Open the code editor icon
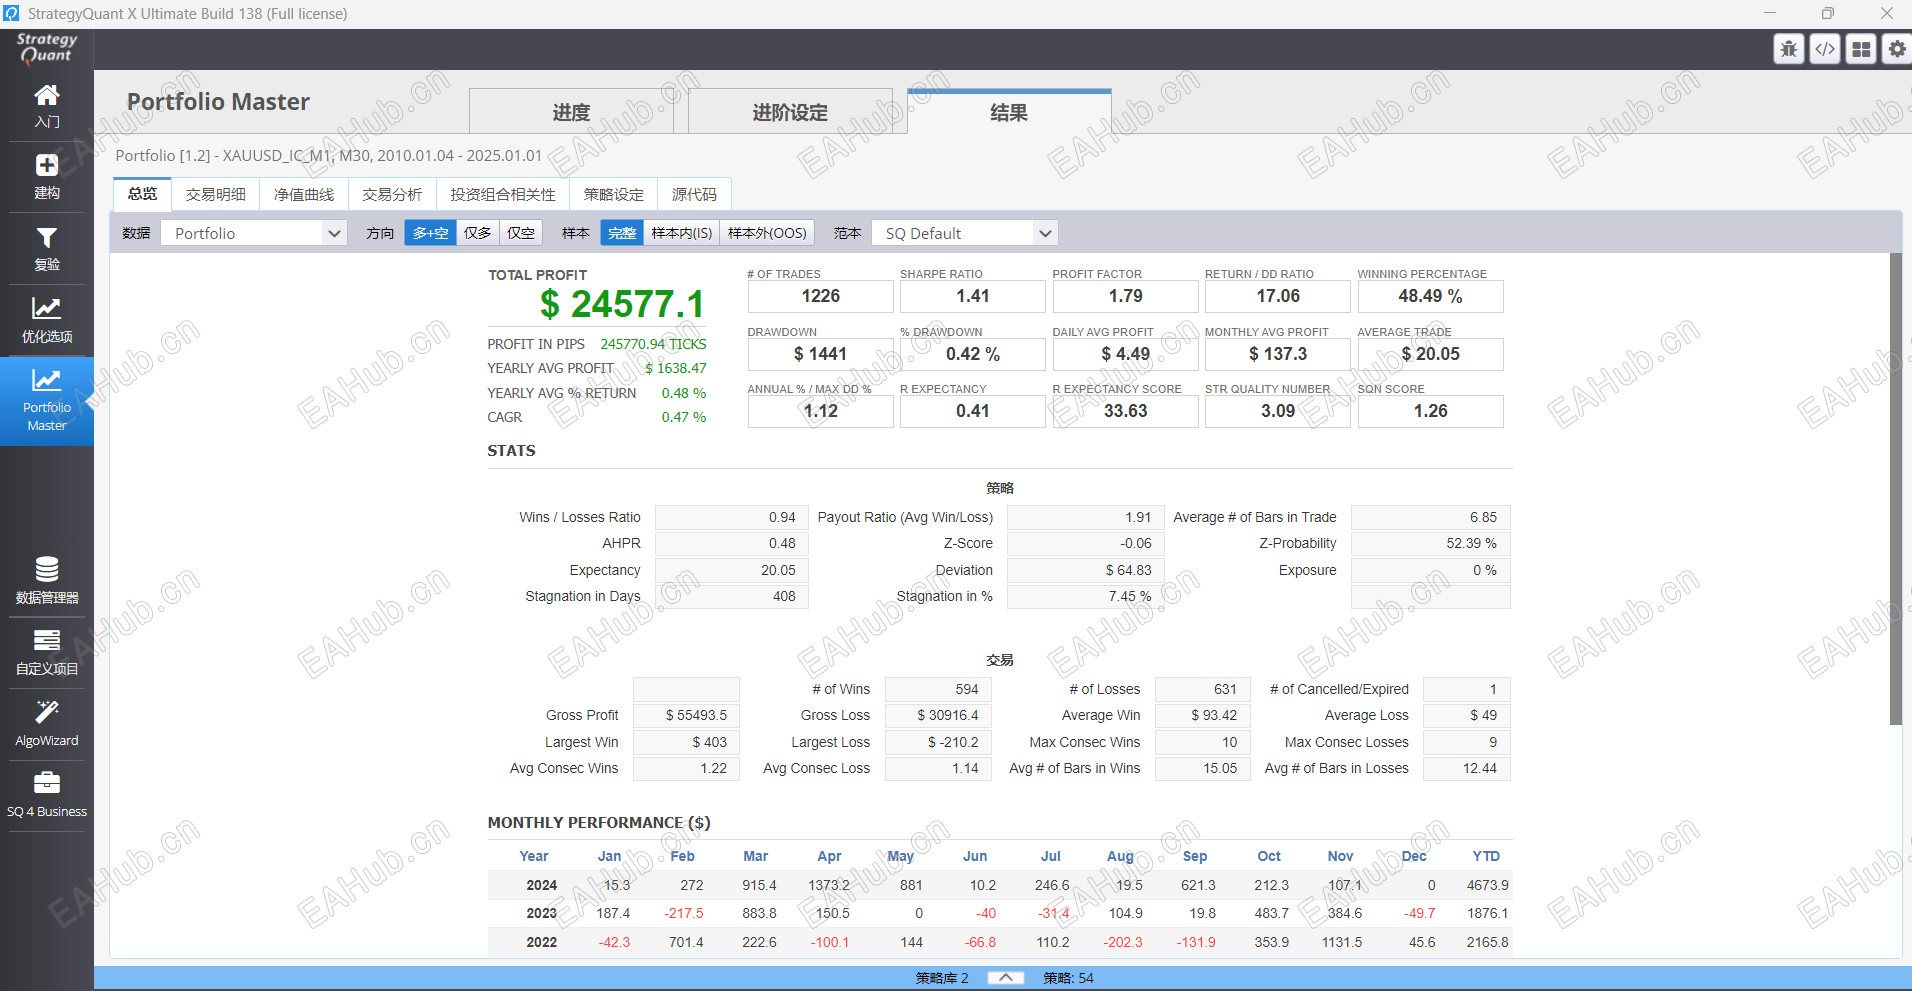Image resolution: width=1912 pixels, height=991 pixels. (1825, 49)
